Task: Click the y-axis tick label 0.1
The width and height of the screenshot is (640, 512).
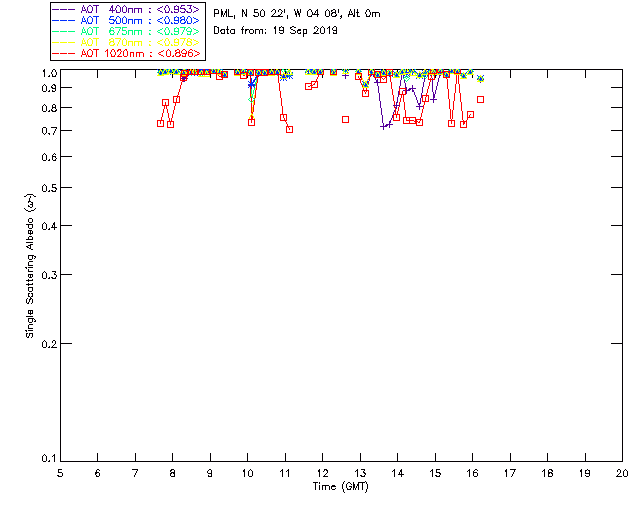Action: [x=49, y=459]
